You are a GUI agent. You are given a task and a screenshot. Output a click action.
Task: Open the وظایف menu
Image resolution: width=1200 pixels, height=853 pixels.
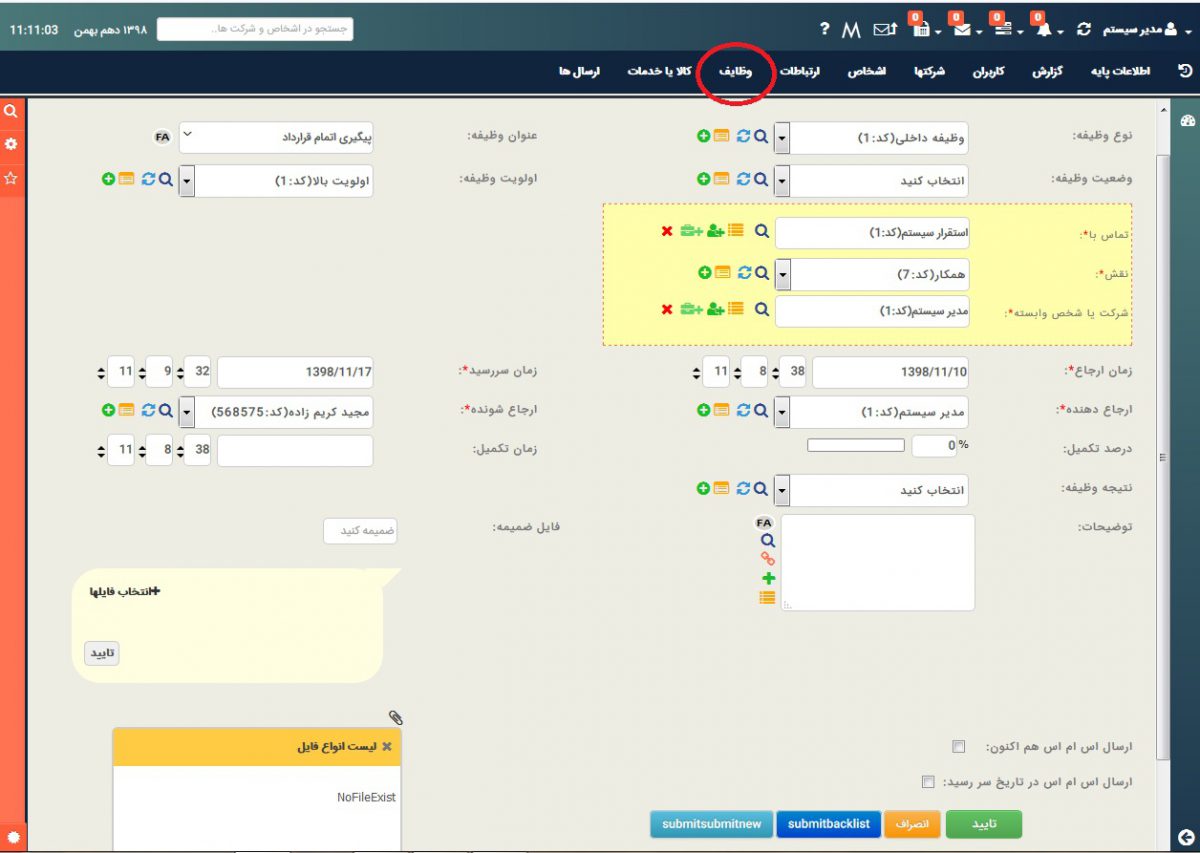pyautogui.click(x=735, y=72)
